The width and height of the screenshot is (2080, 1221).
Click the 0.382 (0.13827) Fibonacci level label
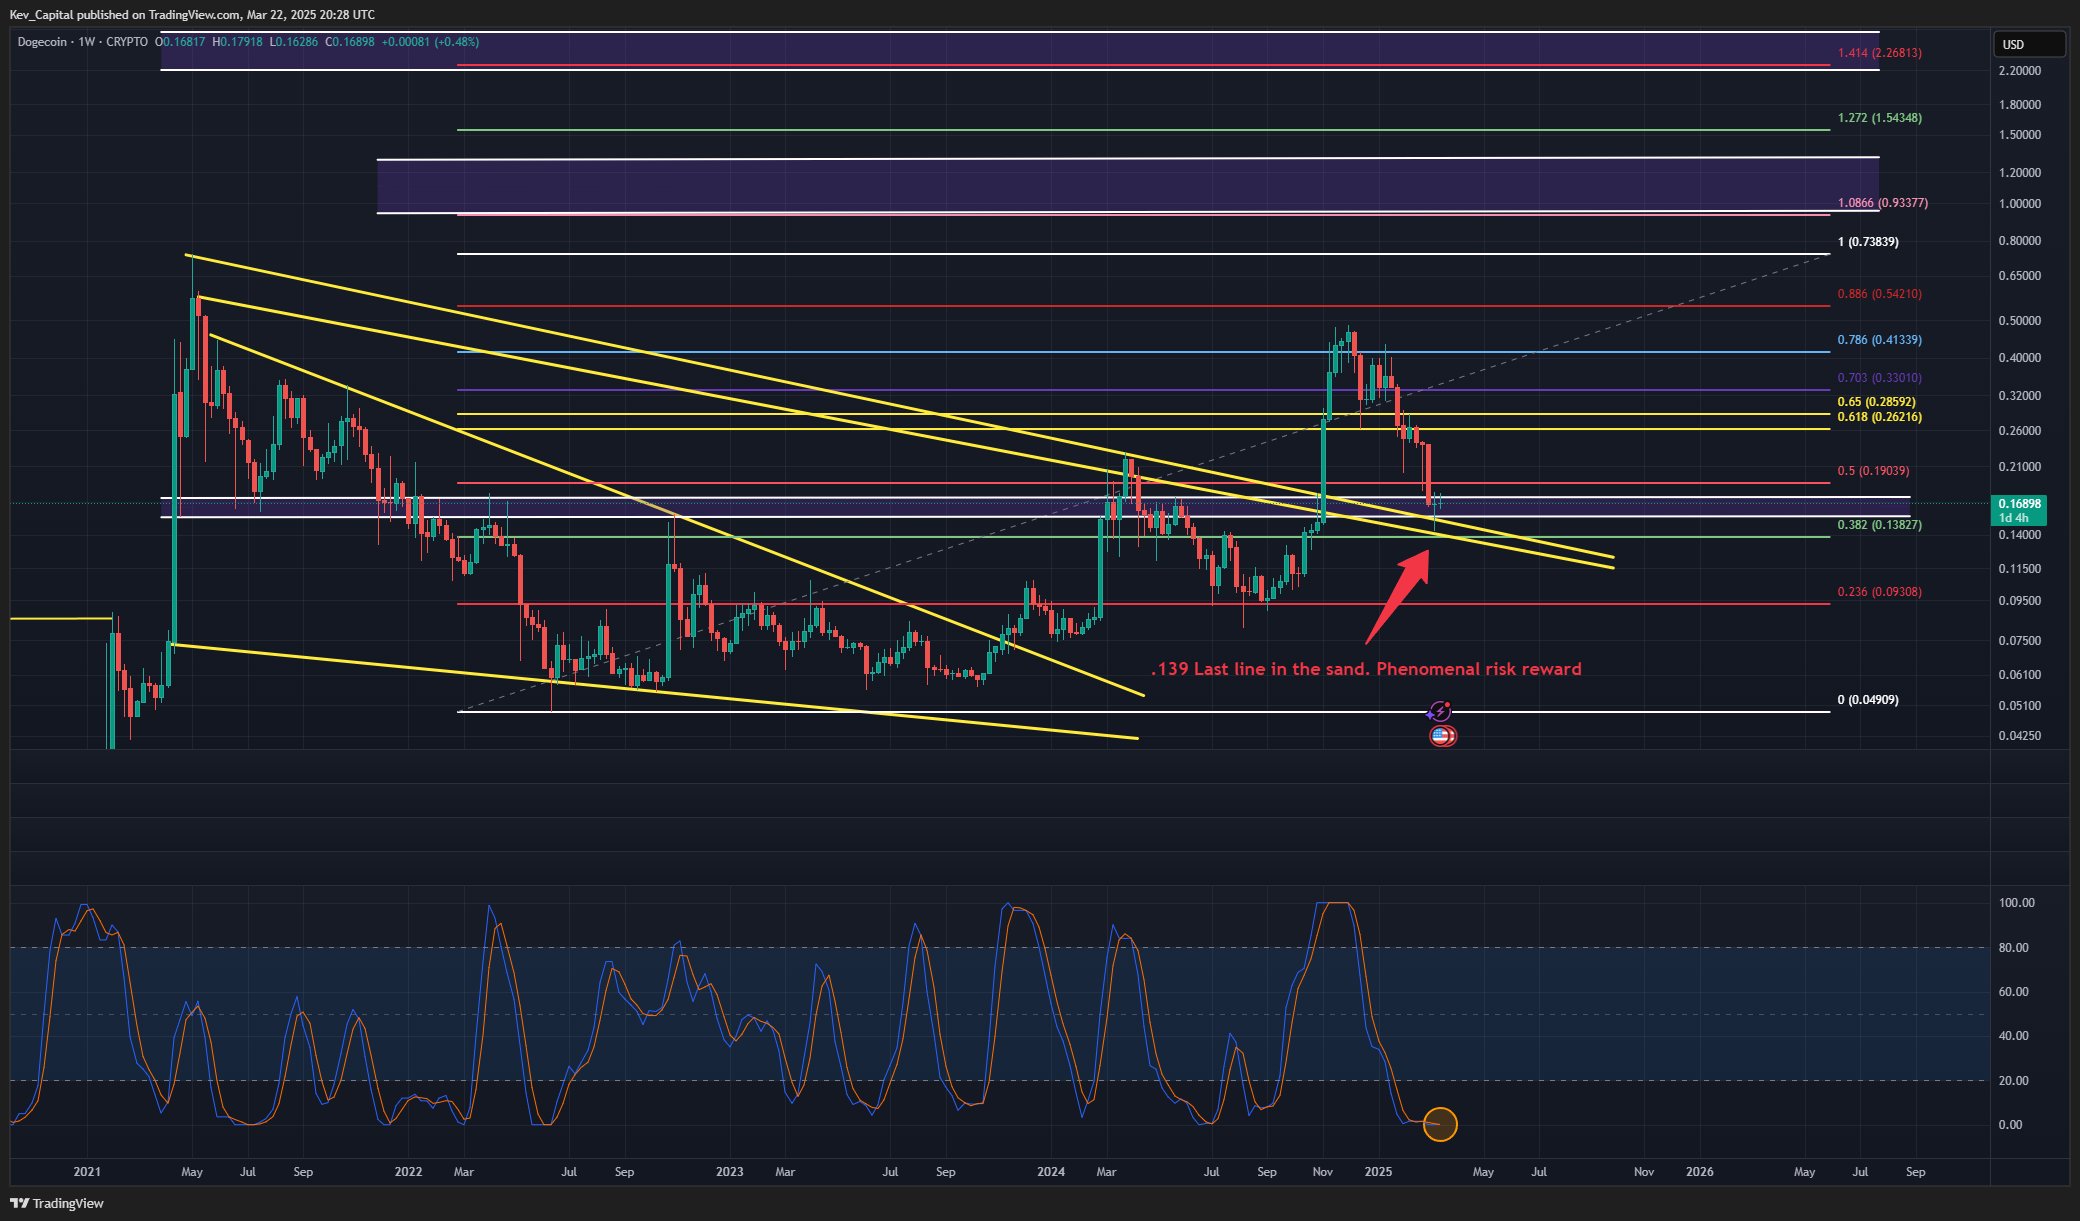click(x=1878, y=525)
